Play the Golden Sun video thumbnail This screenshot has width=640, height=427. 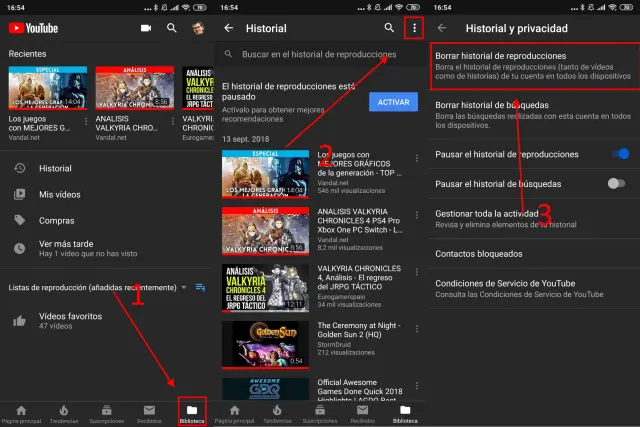click(264, 343)
